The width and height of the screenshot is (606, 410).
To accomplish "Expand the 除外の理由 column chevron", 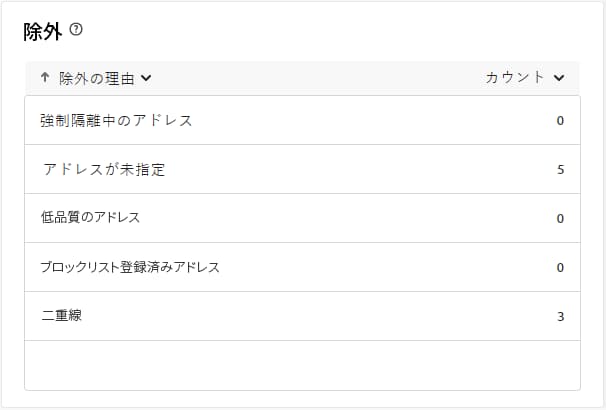I will 146,78.
